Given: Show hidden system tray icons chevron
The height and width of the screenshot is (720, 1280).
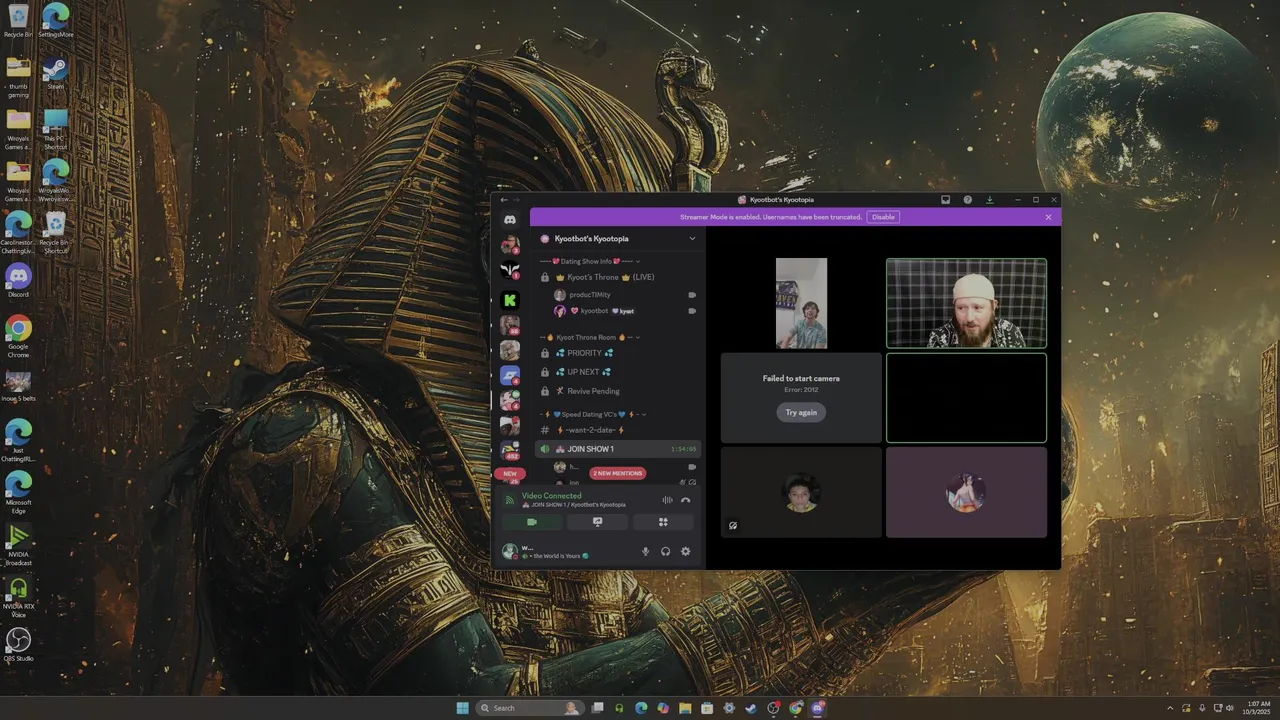Looking at the screenshot, I should [x=1170, y=708].
